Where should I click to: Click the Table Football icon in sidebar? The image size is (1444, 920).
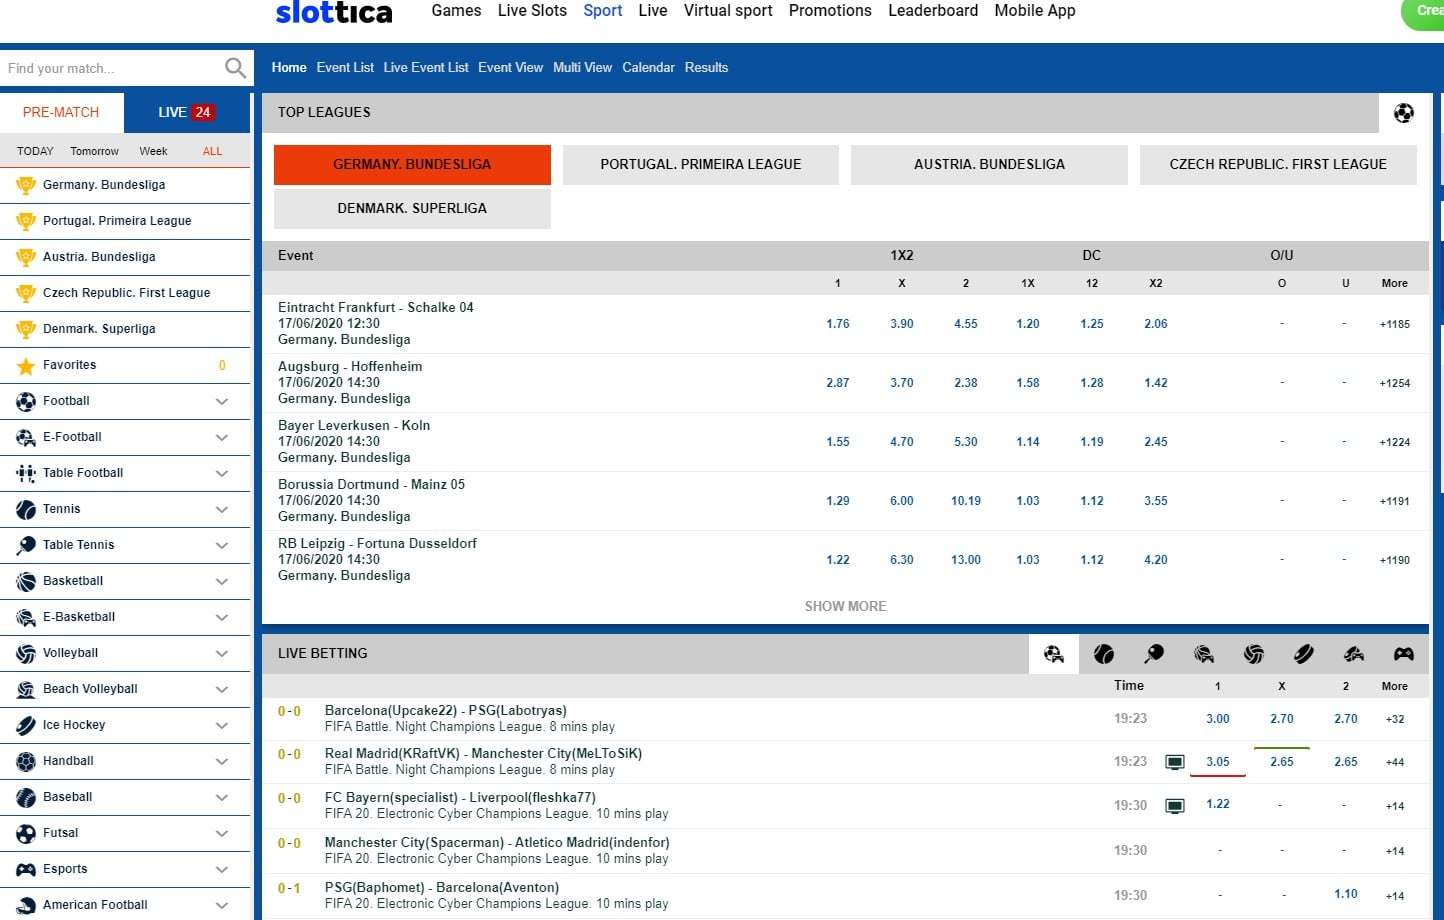pos(26,474)
